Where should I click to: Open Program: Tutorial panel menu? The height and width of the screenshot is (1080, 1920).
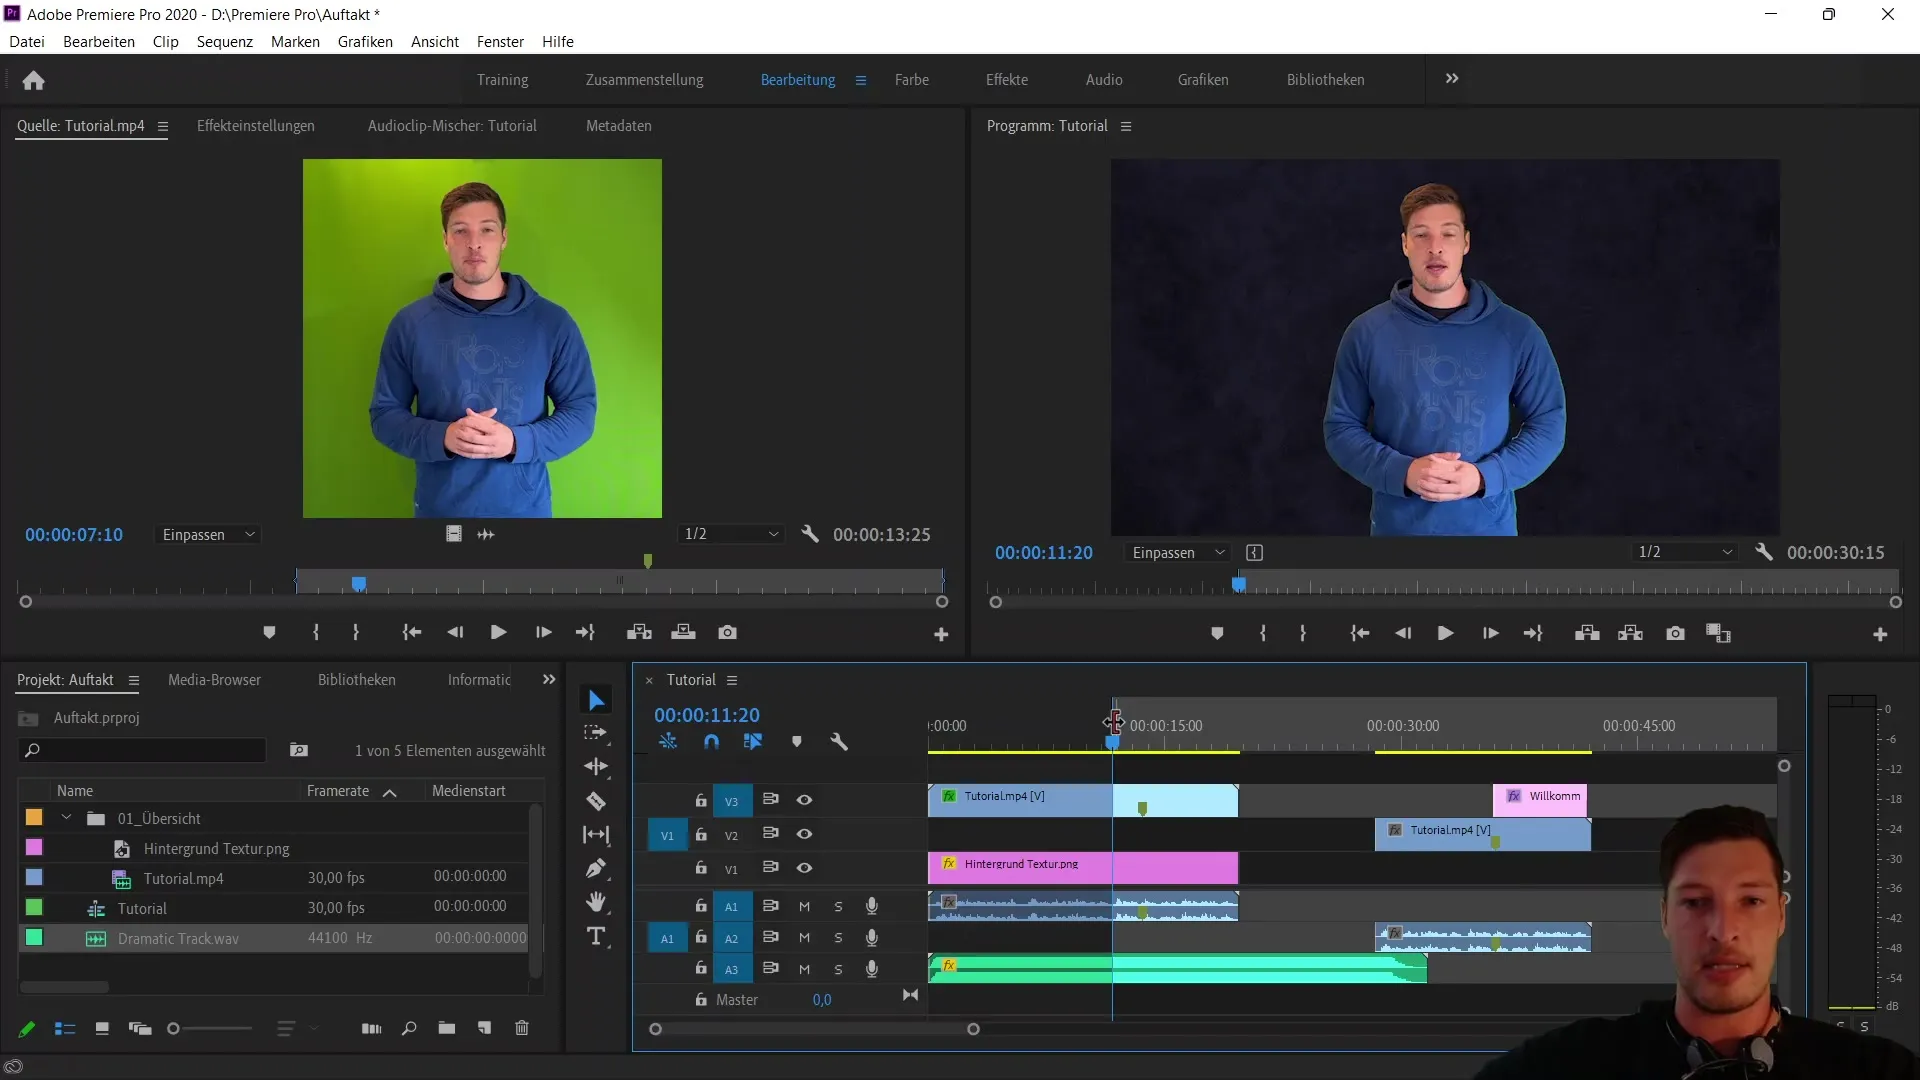click(x=1126, y=126)
